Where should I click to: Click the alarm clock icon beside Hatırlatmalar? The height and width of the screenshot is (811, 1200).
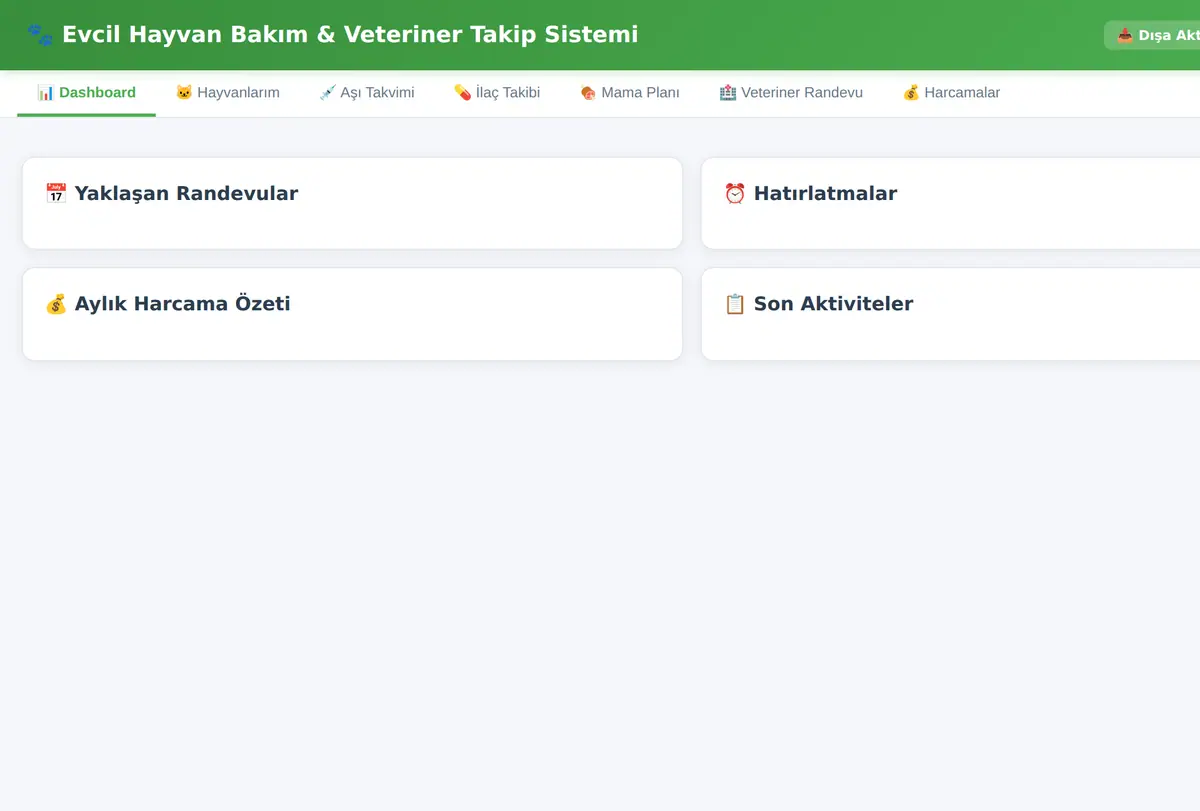point(735,194)
